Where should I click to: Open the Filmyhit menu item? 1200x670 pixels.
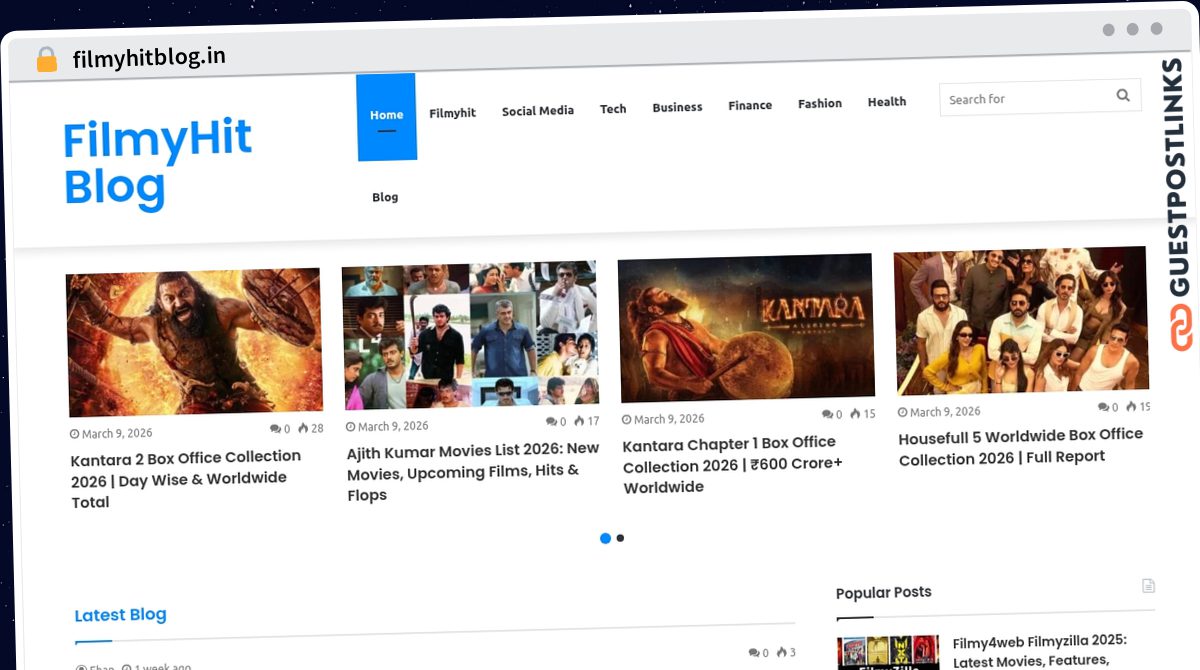452,113
